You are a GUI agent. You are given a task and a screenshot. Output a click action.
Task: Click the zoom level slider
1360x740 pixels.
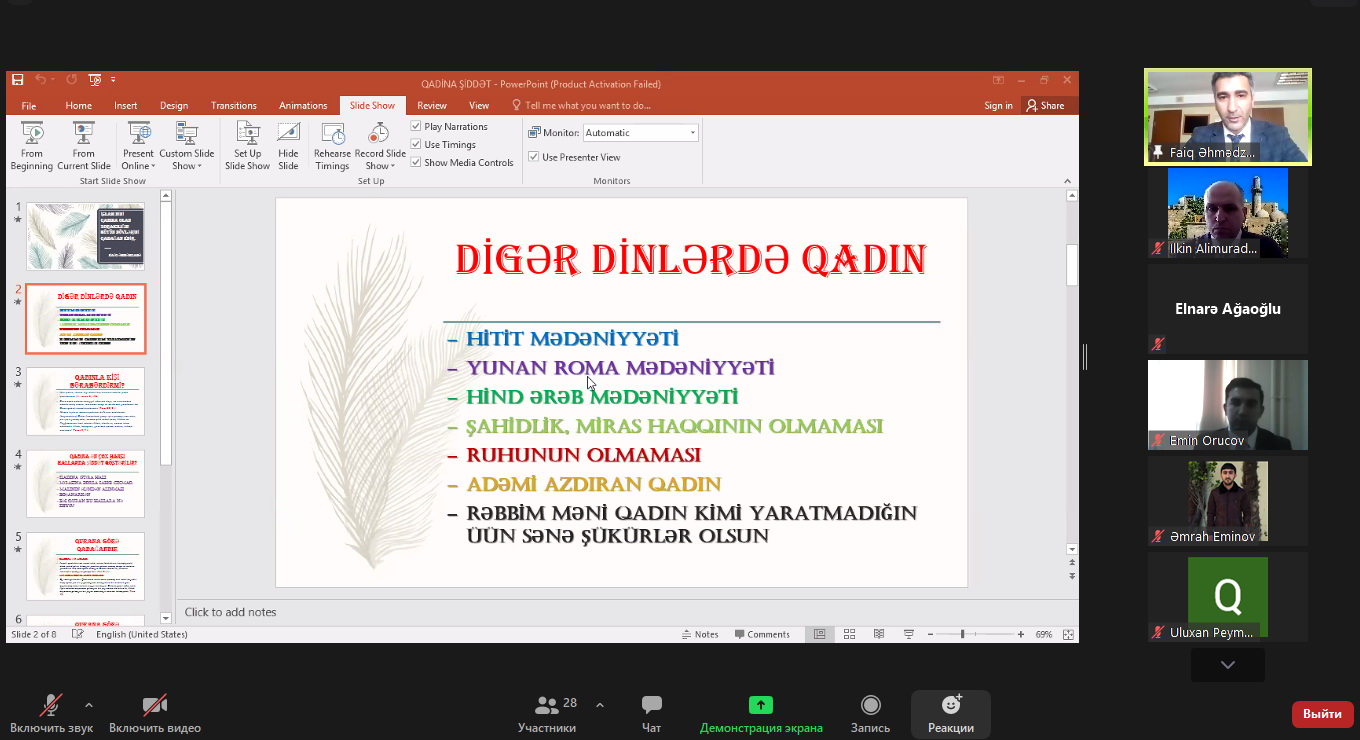point(962,634)
